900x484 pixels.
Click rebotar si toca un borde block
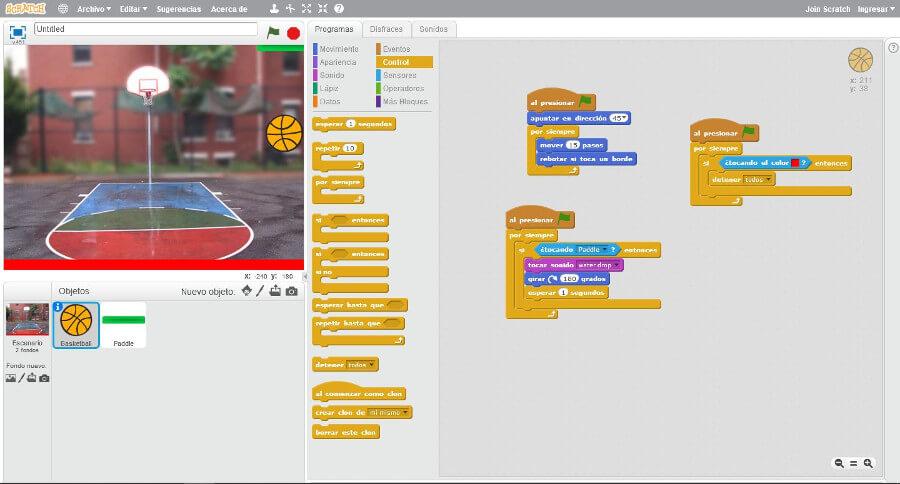(x=586, y=158)
